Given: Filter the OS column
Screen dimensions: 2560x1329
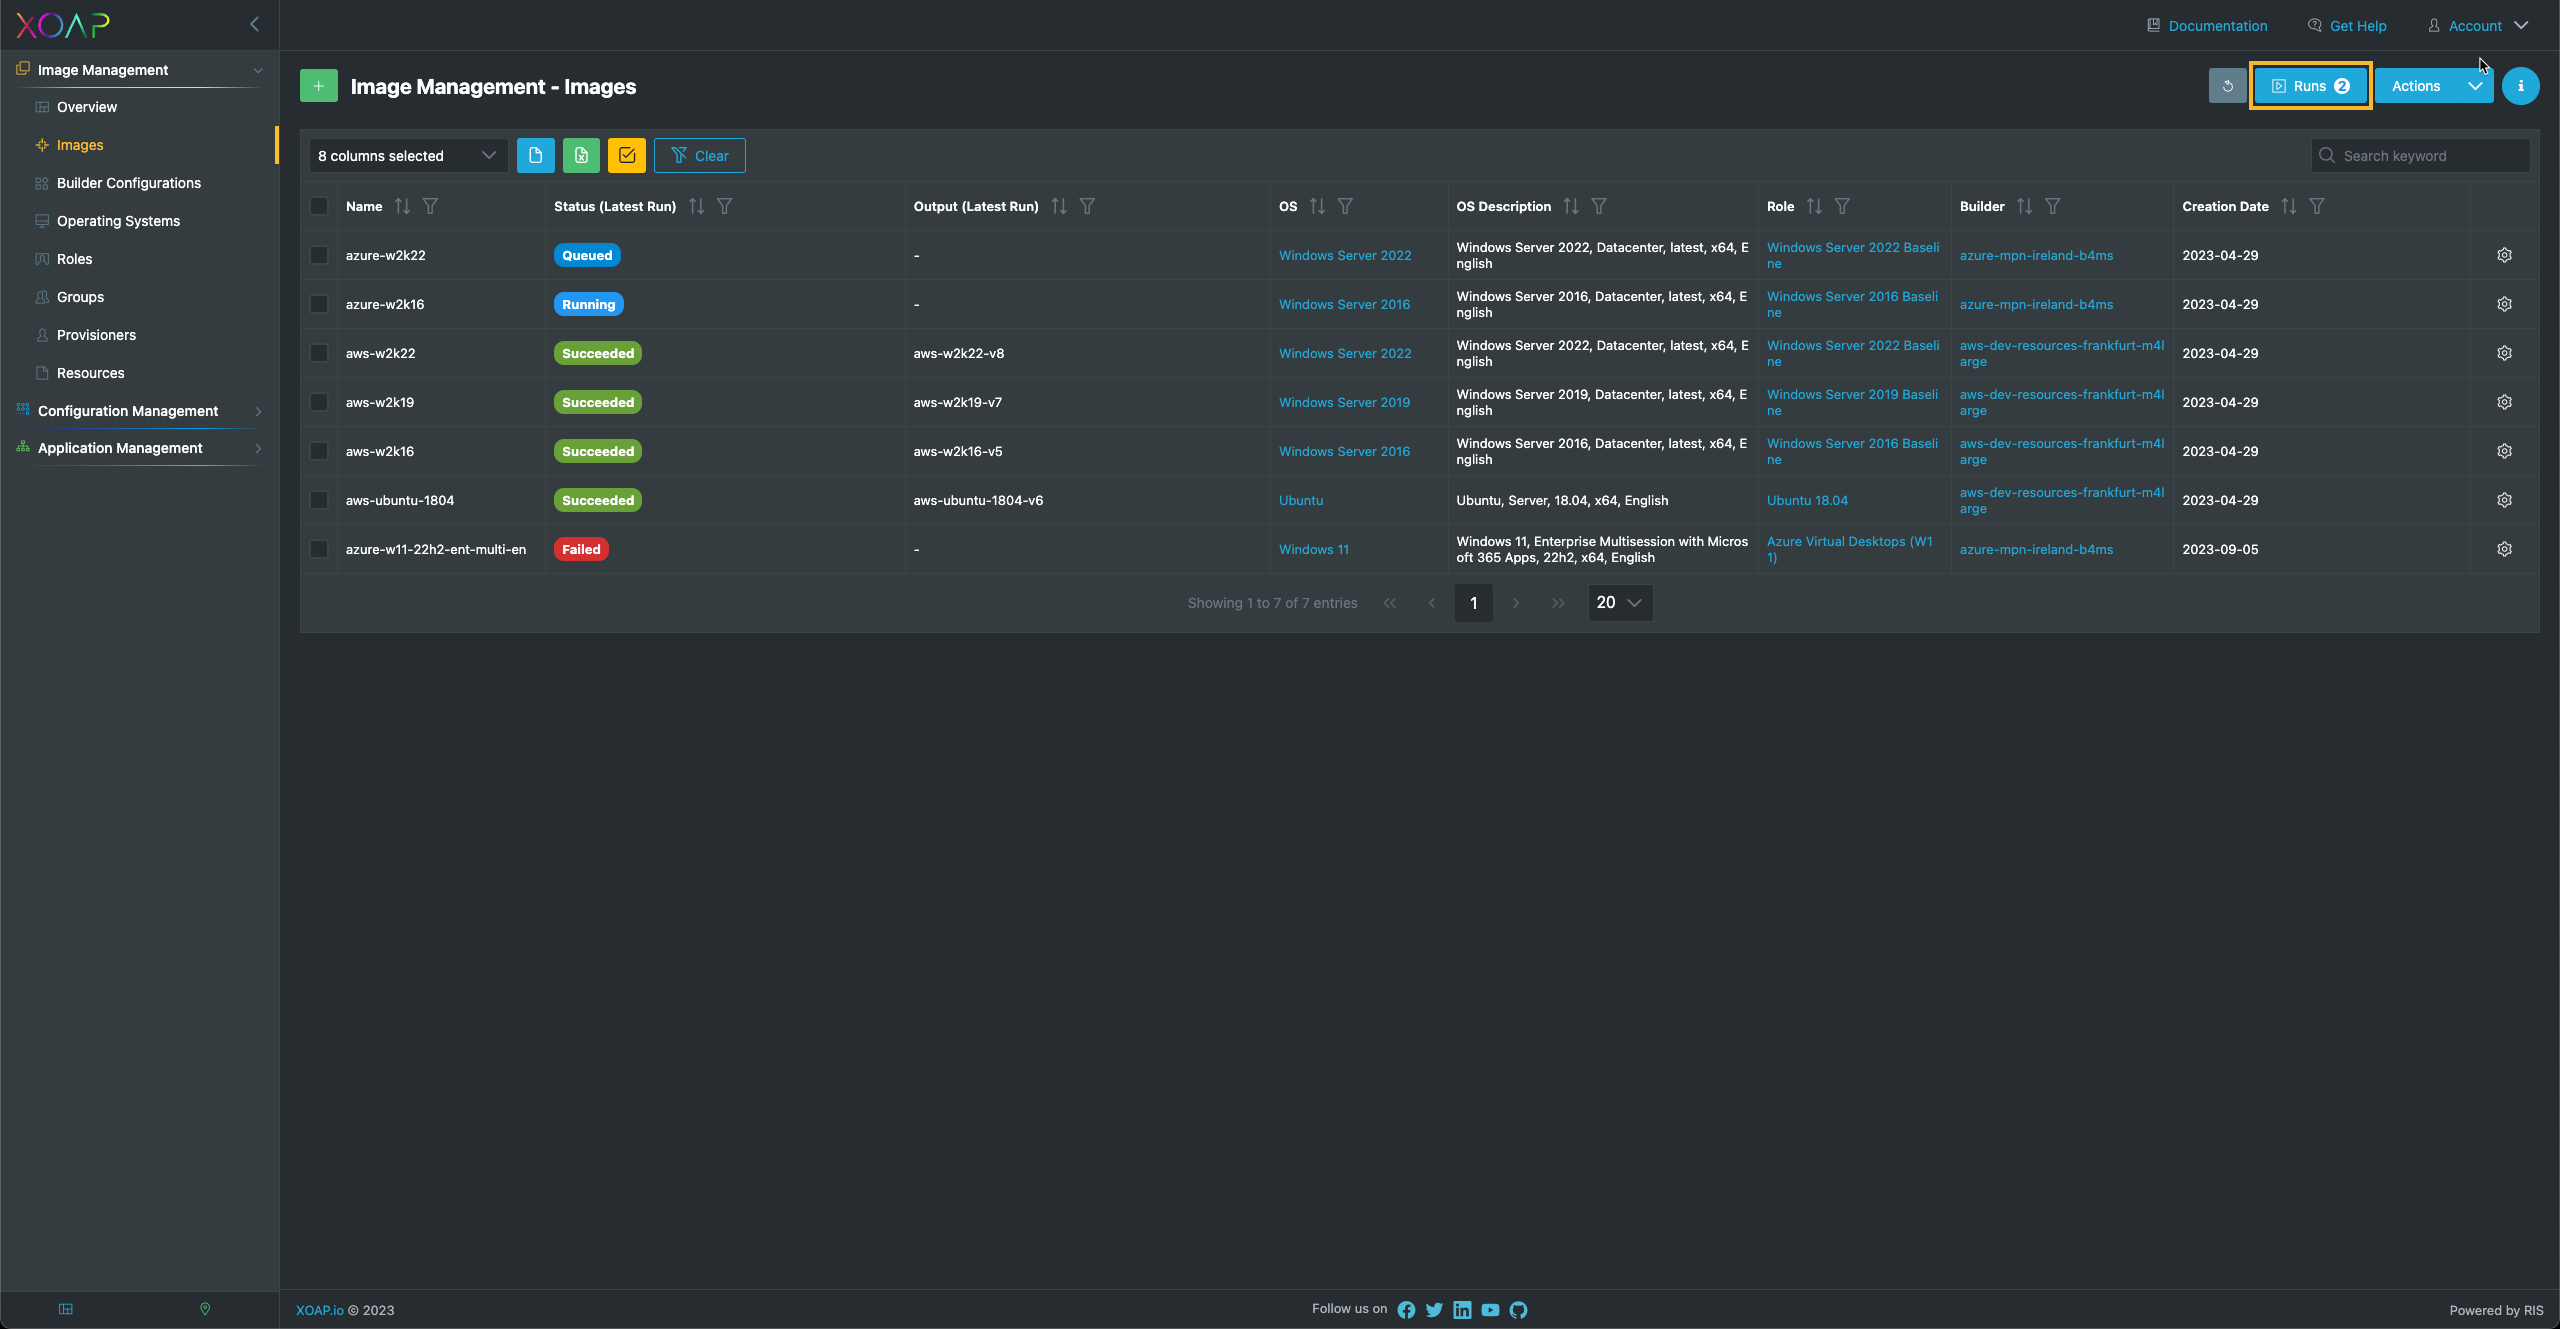Looking at the screenshot, I should tap(1345, 206).
